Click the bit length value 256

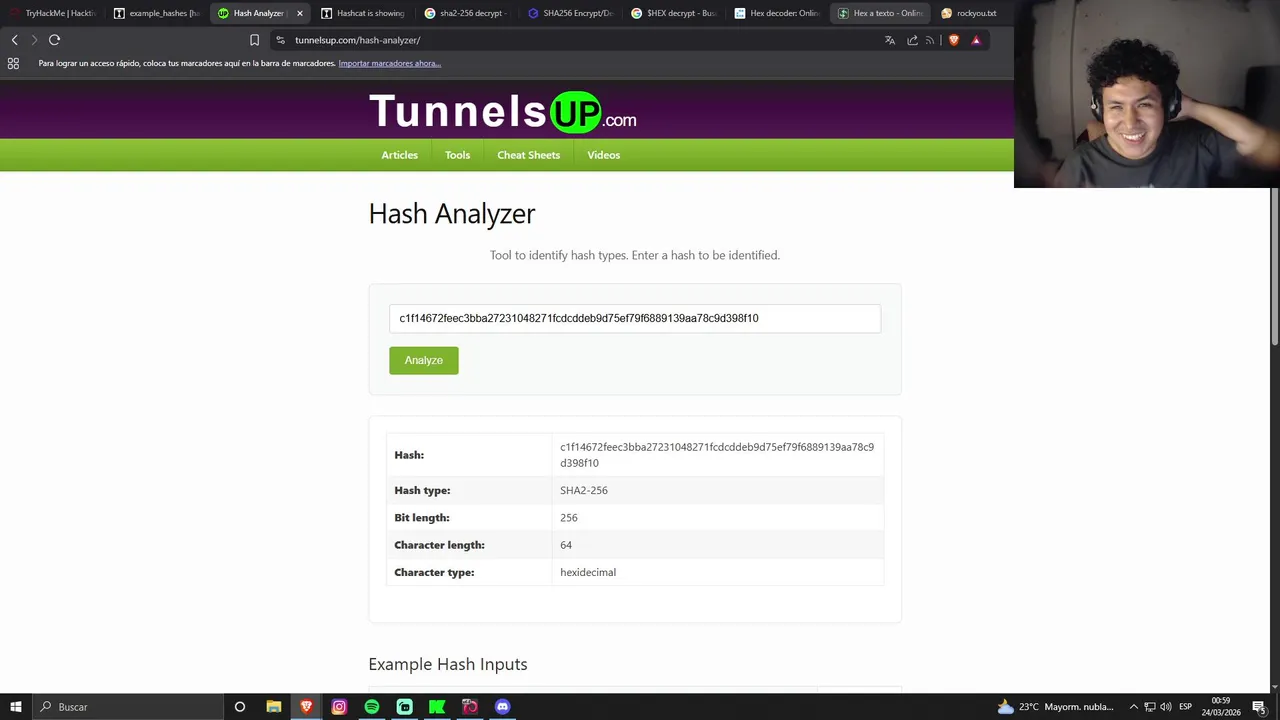569,518
